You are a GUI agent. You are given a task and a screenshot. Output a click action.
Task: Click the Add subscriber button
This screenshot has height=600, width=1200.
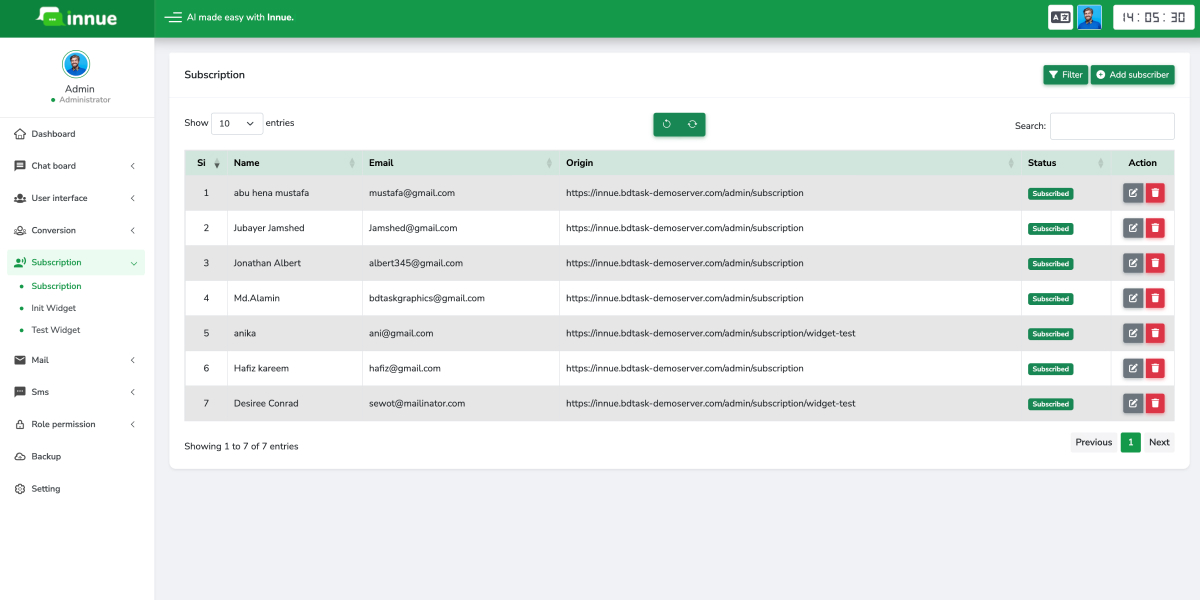pos(1132,74)
